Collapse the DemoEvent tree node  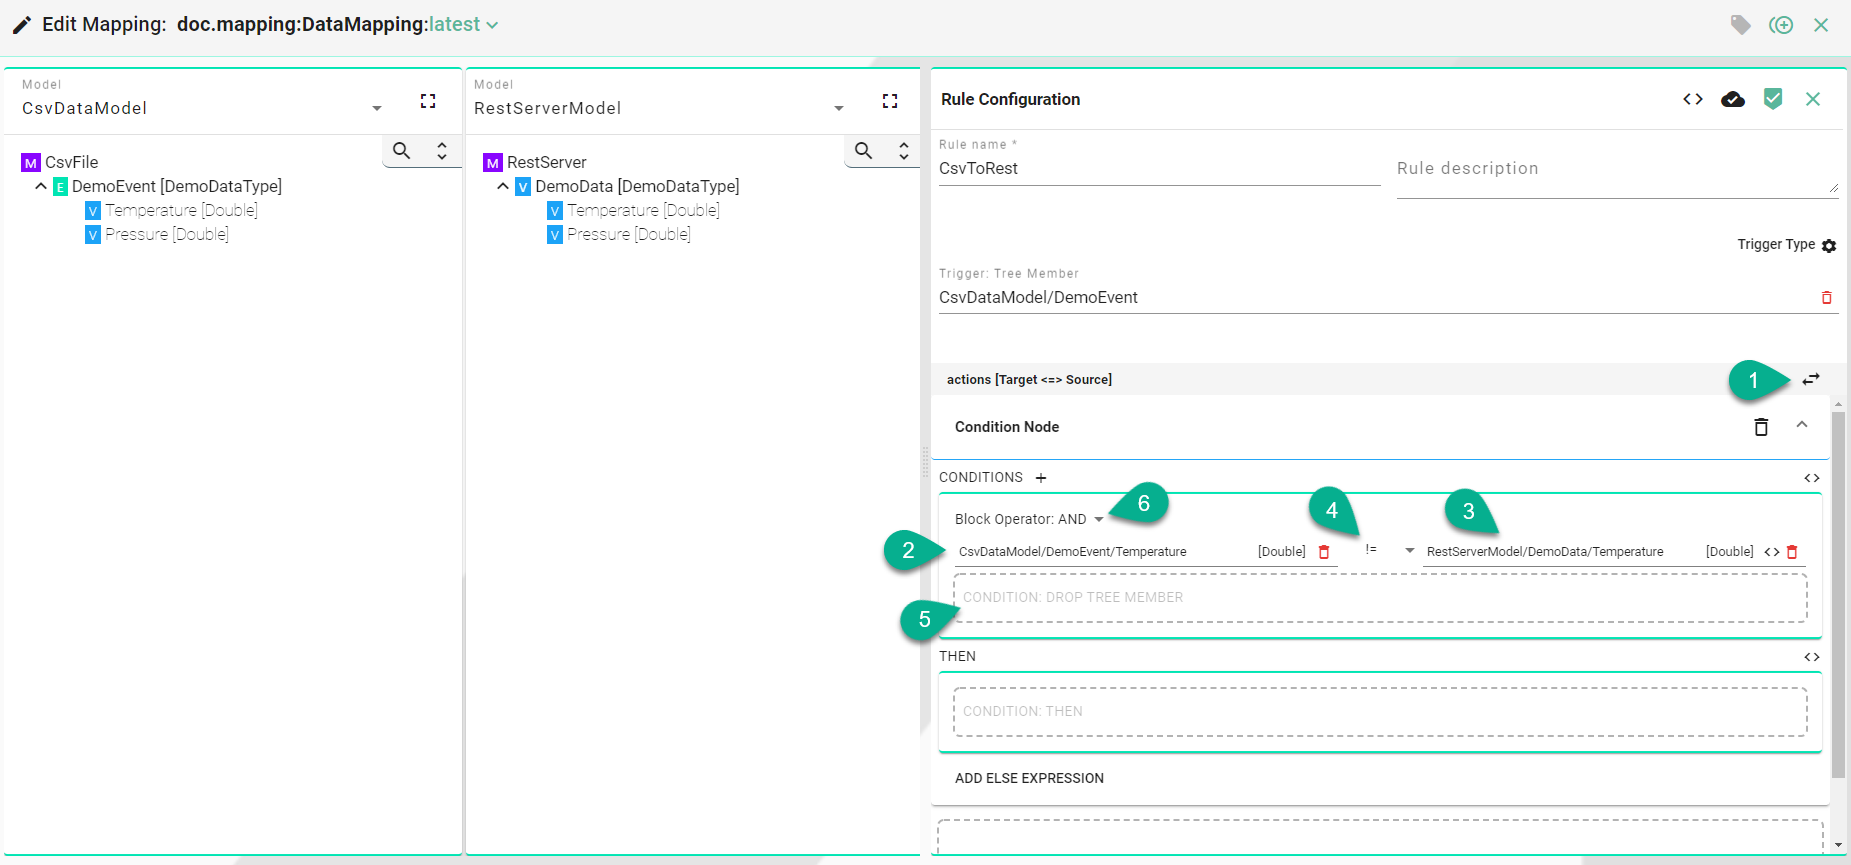pyautogui.click(x=41, y=187)
